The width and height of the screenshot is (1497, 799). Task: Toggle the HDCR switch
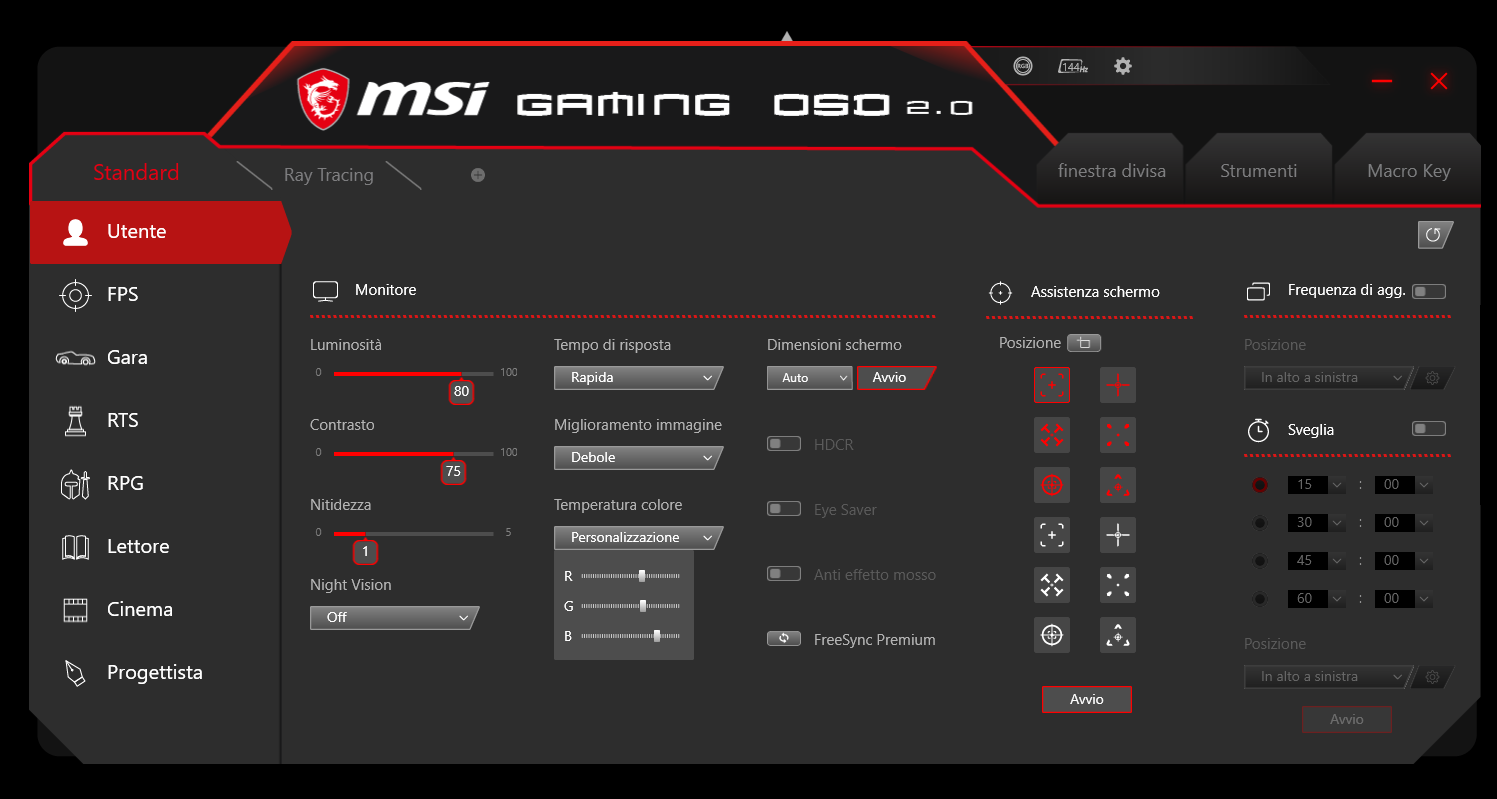784,444
